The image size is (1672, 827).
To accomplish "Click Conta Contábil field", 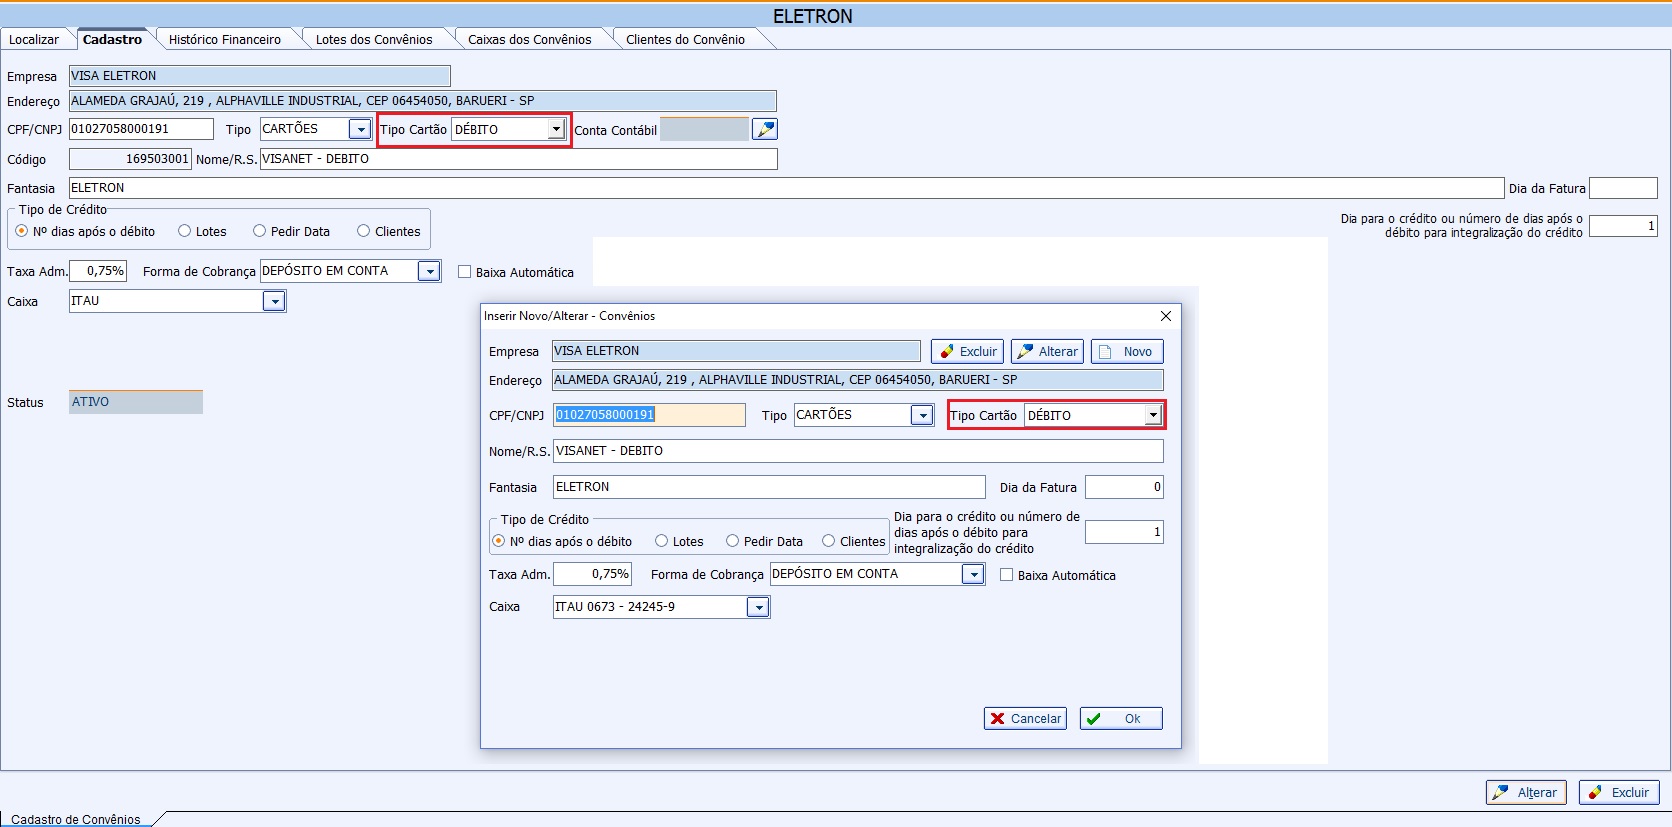I will [704, 129].
